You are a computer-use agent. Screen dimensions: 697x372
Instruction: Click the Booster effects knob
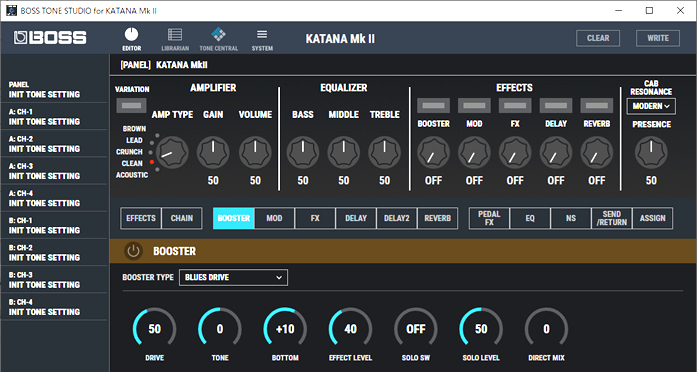click(433, 152)
